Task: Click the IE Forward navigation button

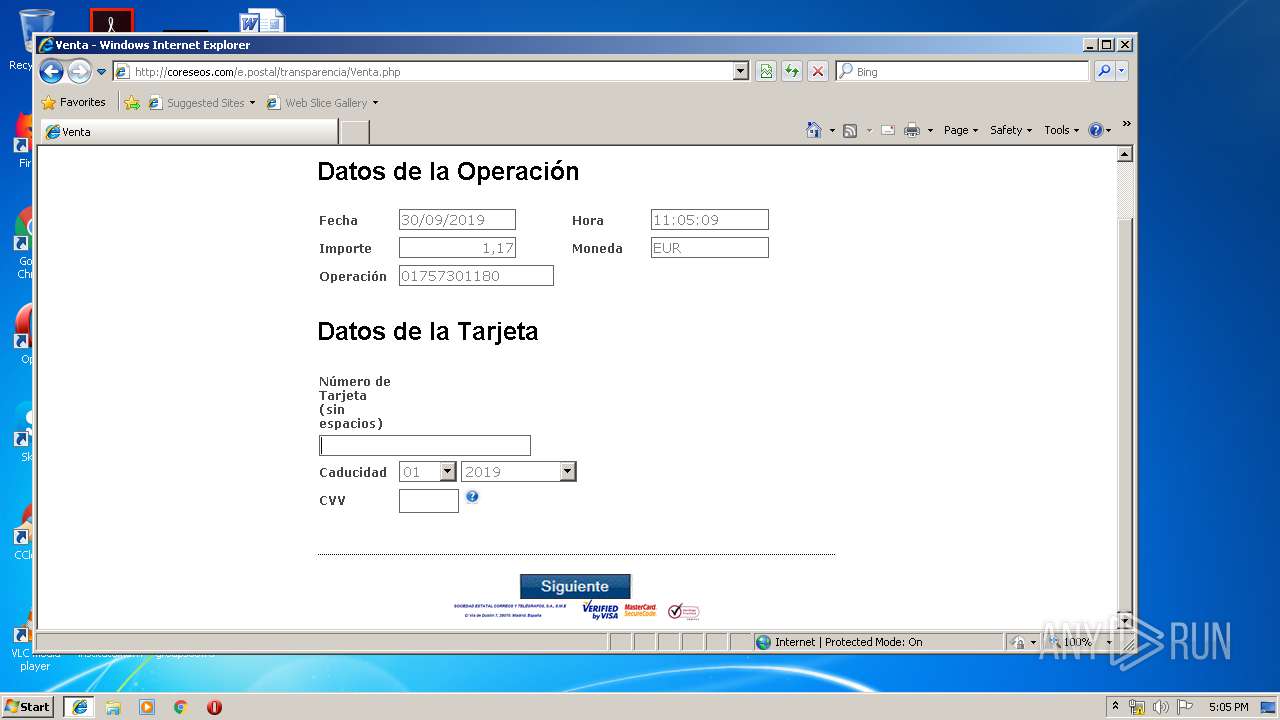Action: pyautogui.click(x=79, y=71)
